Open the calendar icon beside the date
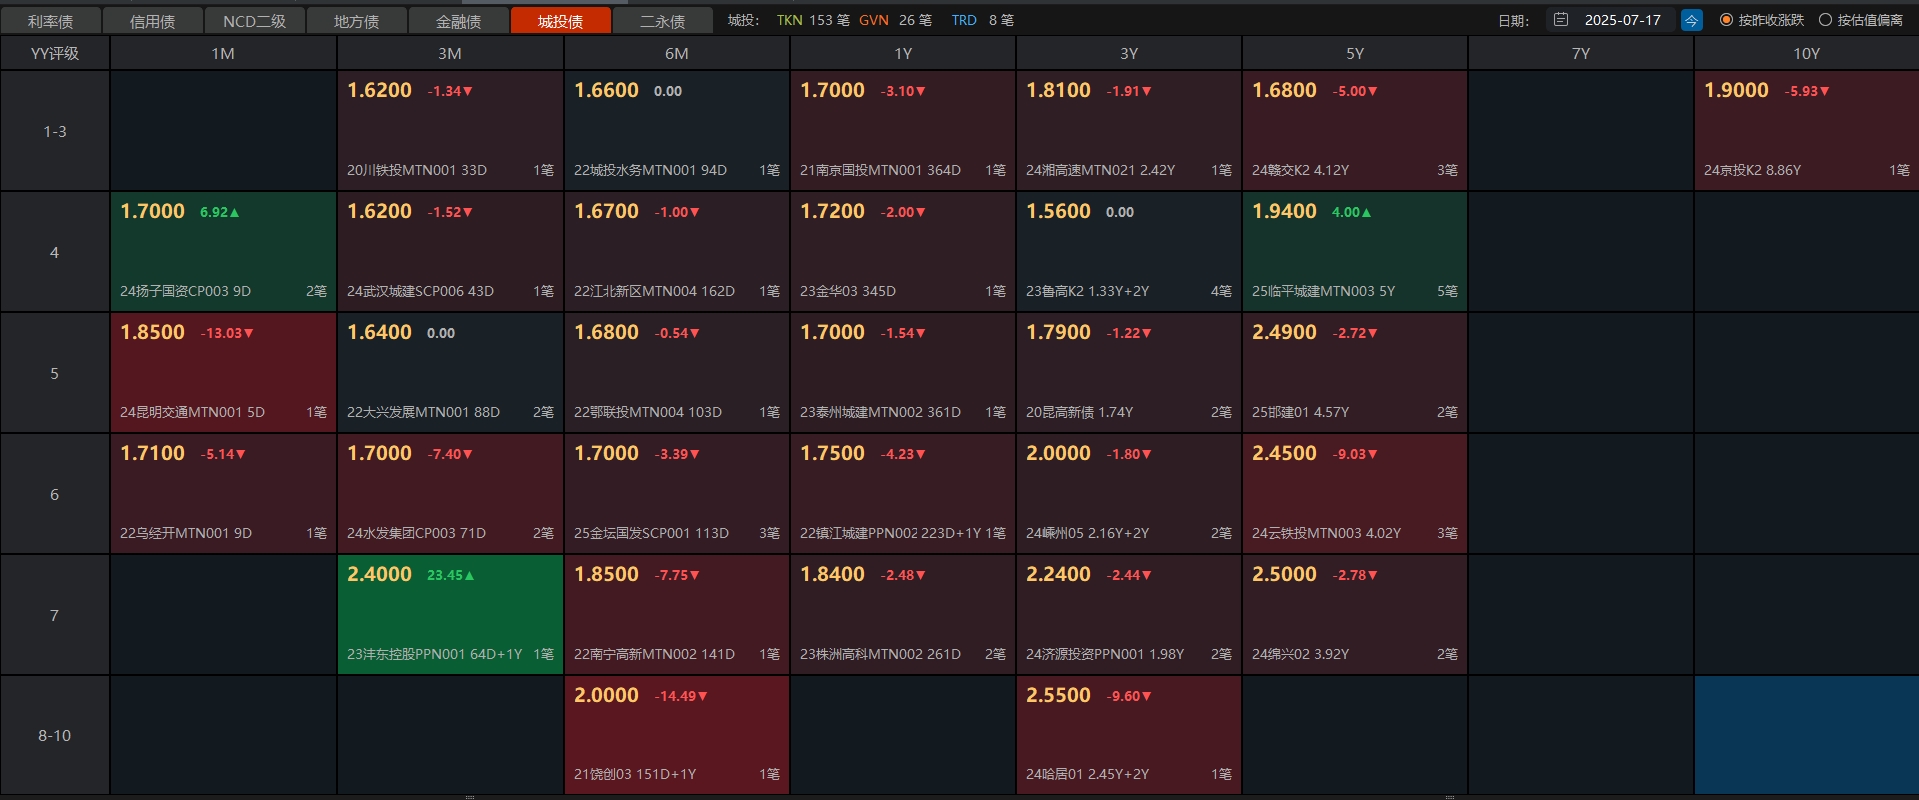1919x800 pixels. 1561,20
